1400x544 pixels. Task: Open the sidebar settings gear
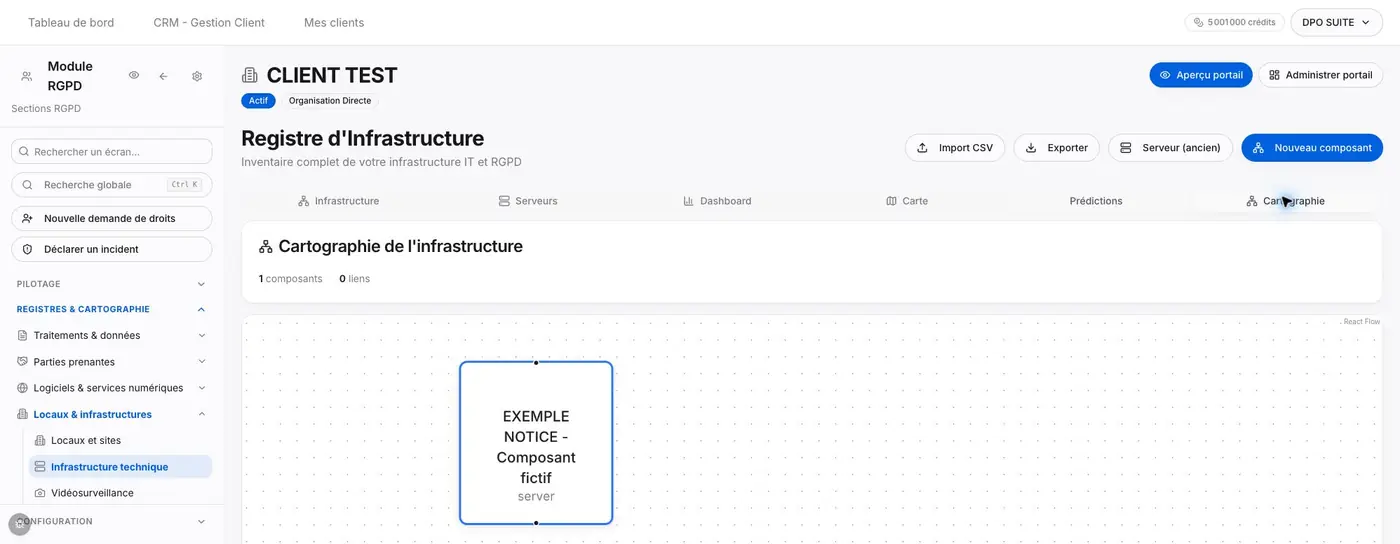pos(197,76)
